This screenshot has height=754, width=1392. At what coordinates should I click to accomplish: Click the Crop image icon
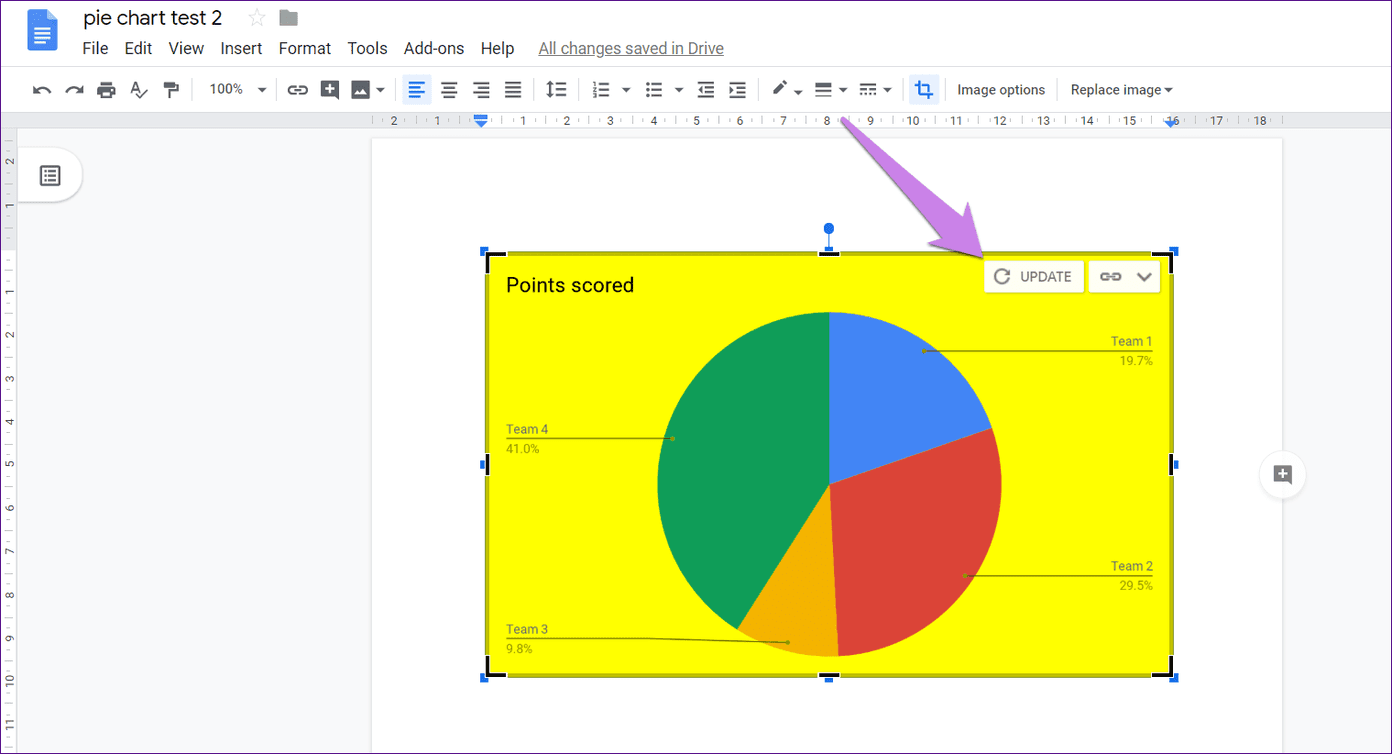924,90
